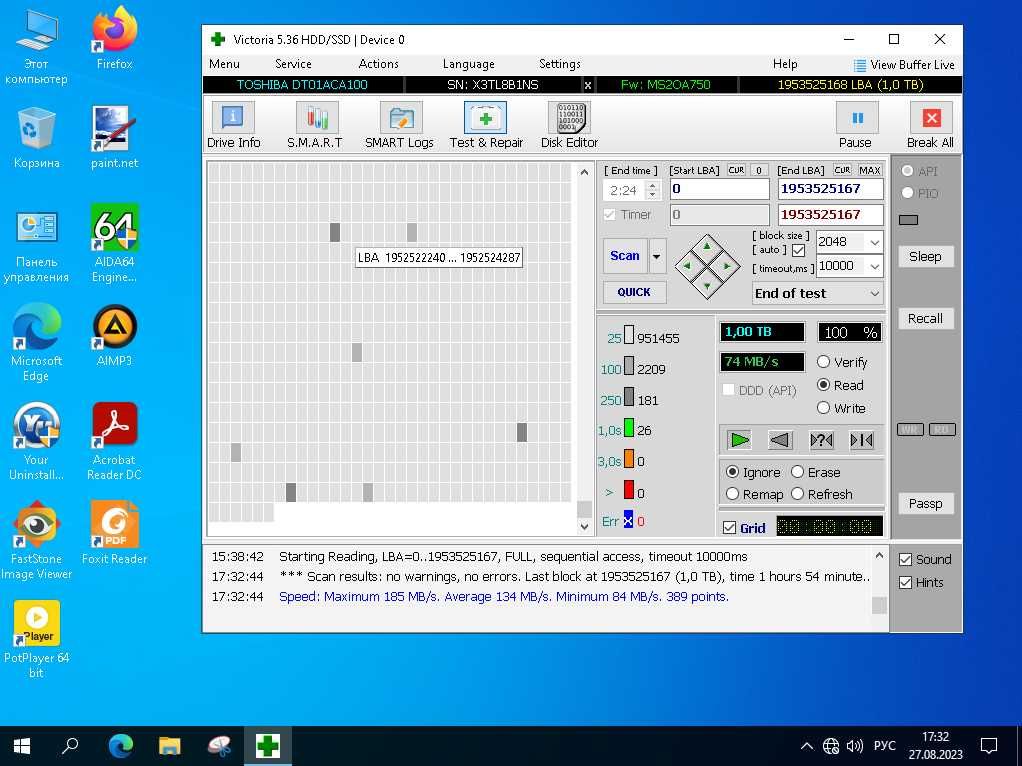Image resolution: width=1022 pixels, height=766 pixels.
Task: Click the up arrow of navigation diamond
Action: (x=707, y=246)
